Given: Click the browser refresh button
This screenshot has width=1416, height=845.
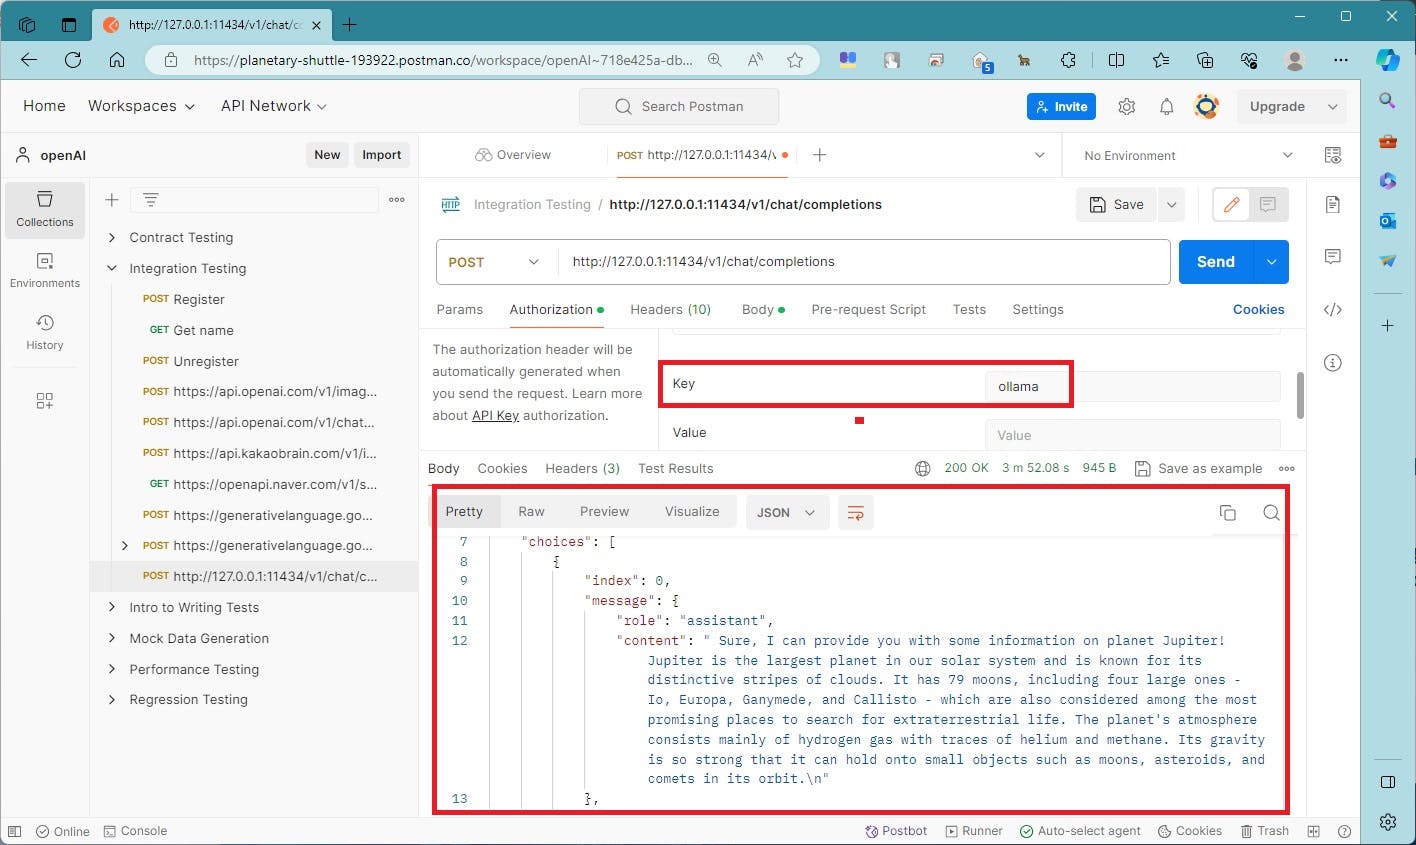Looking at the screenshot, I should click(x=73, y=60).
